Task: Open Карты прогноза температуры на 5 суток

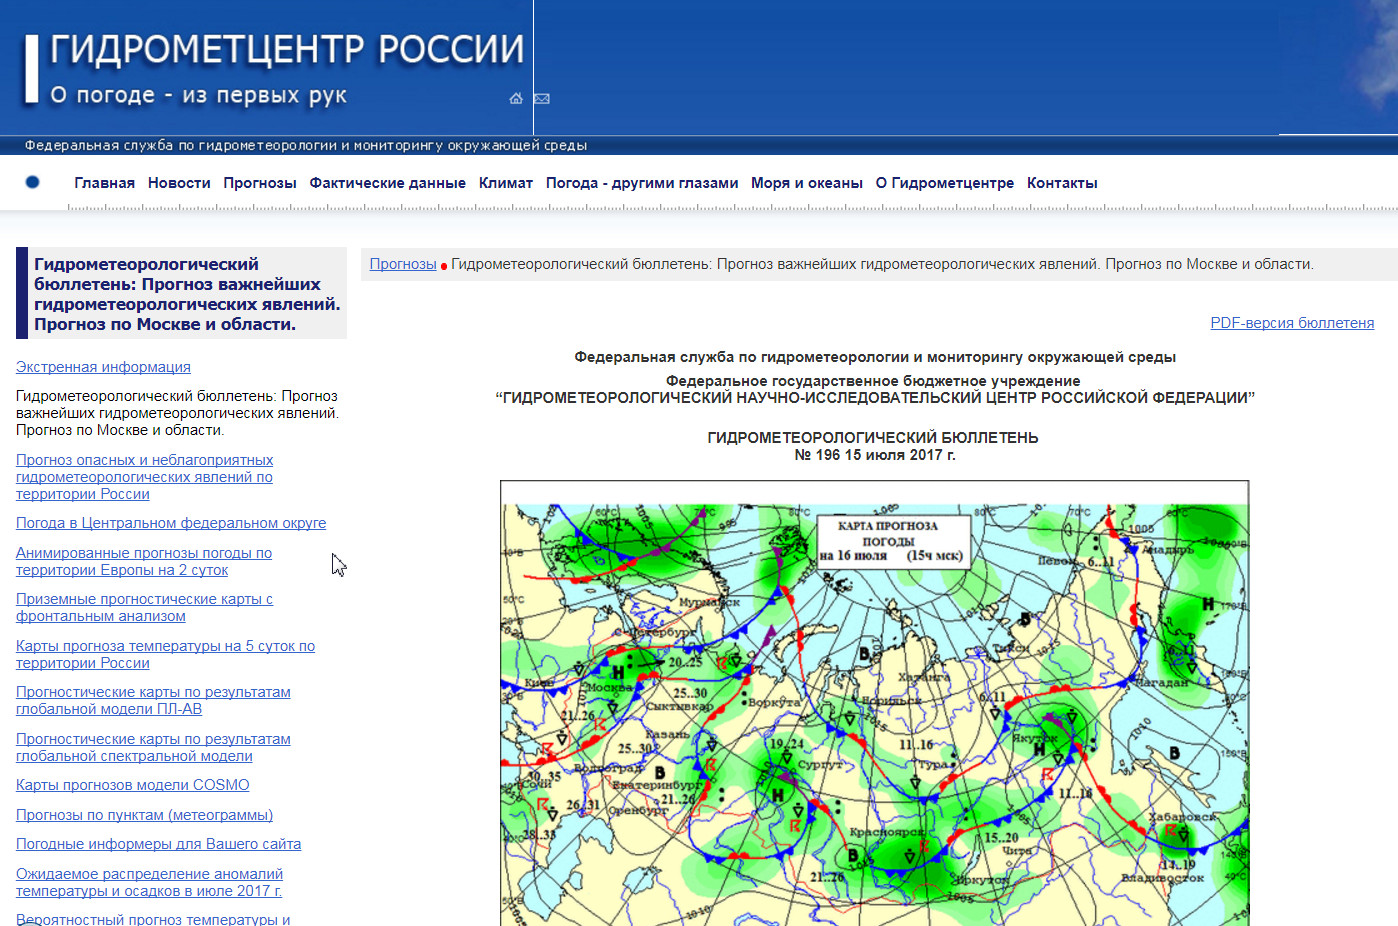Action: (165, 654)
